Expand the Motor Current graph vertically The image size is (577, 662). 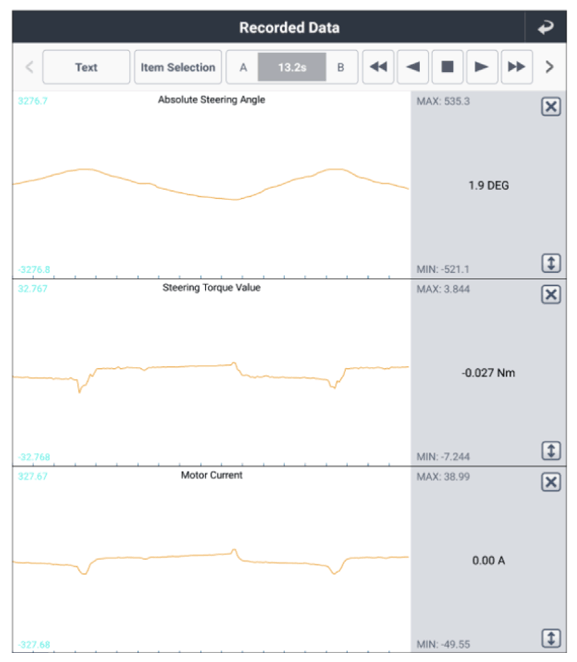(551, 638)
